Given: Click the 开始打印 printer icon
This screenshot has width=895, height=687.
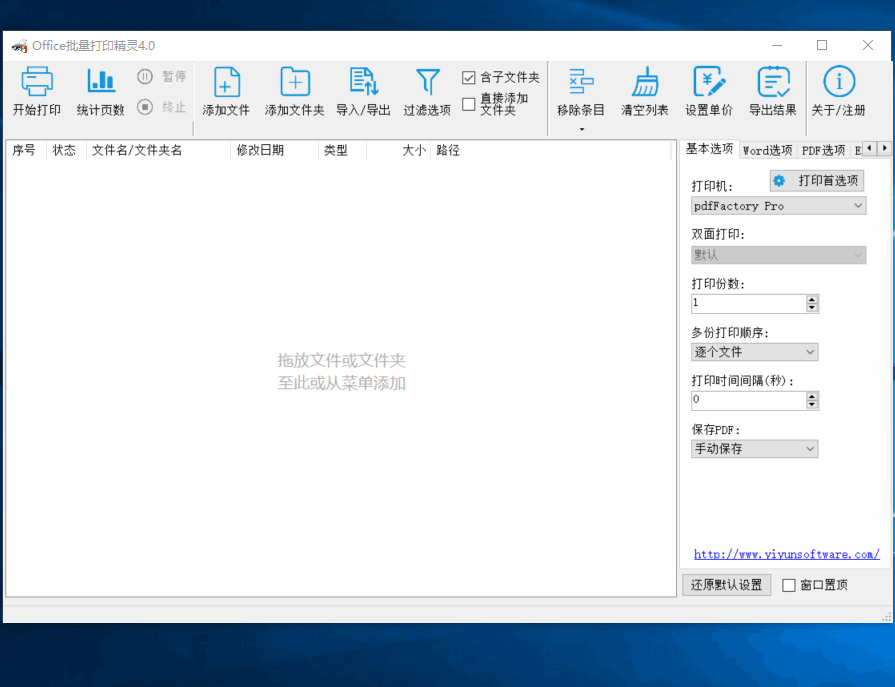Looking at the screenshot, I should pyautogui.click(x=37, y=80).
